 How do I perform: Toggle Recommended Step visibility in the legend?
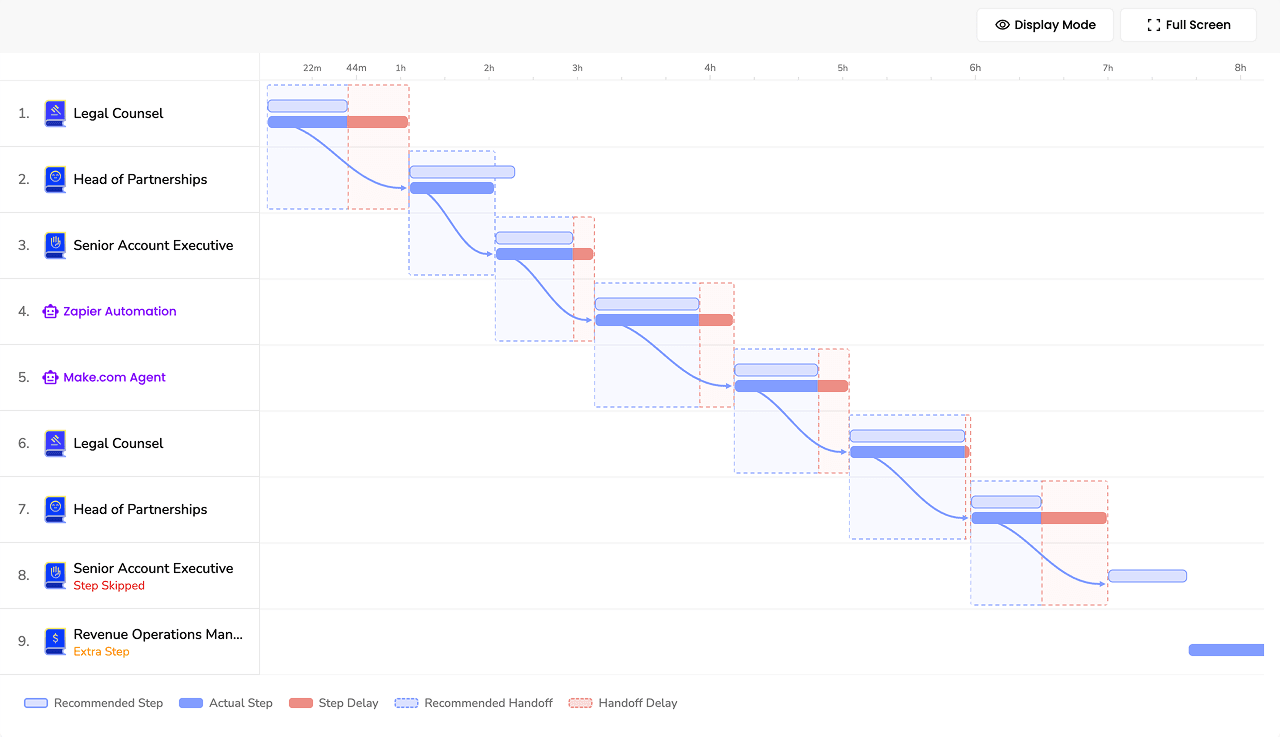pyautogui.click(x=36, y=703)
